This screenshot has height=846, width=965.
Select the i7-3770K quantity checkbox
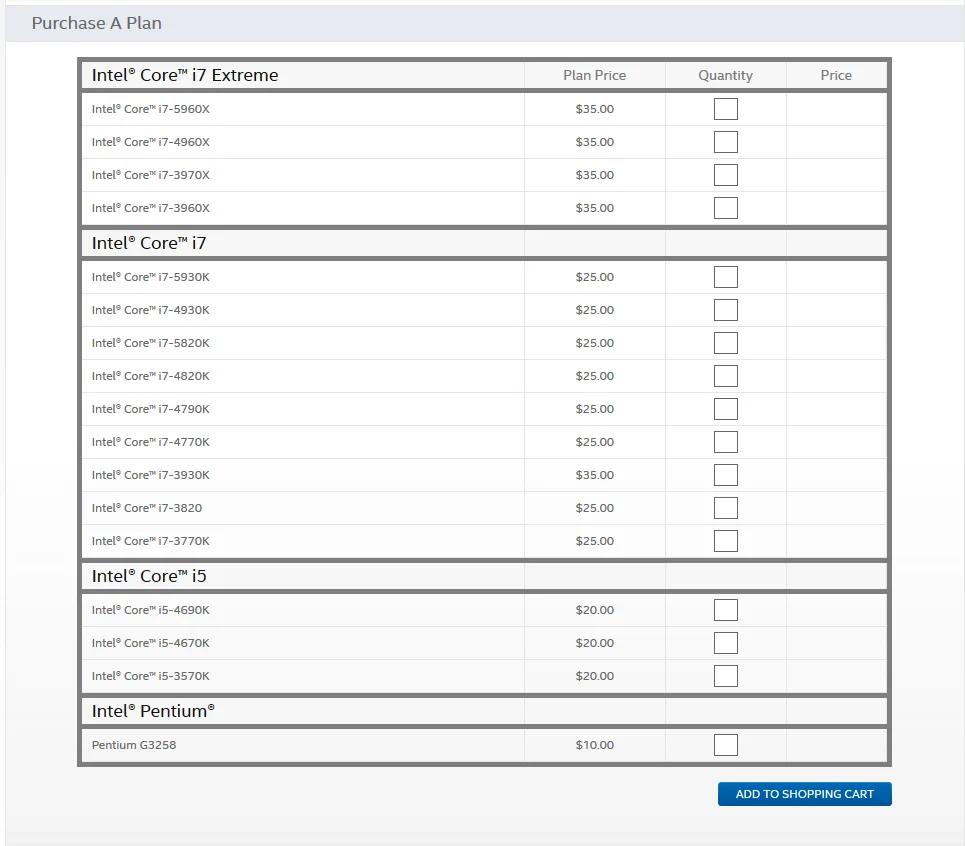(x=726, y=541)
